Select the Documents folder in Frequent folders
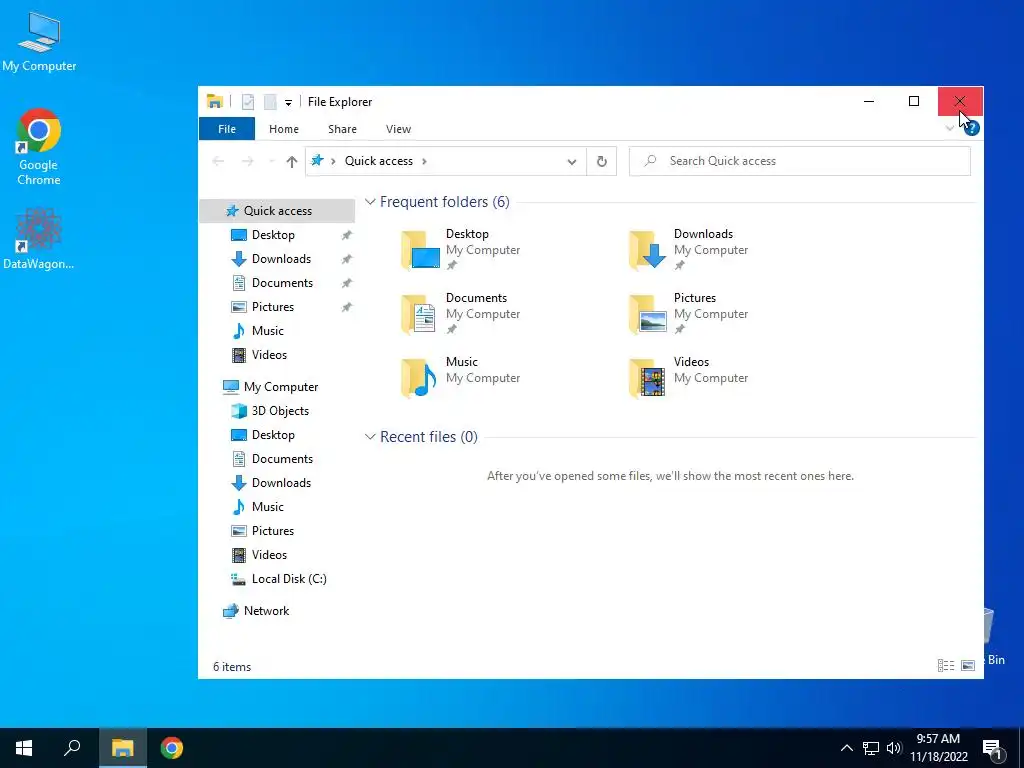 [x=460, y=313]
